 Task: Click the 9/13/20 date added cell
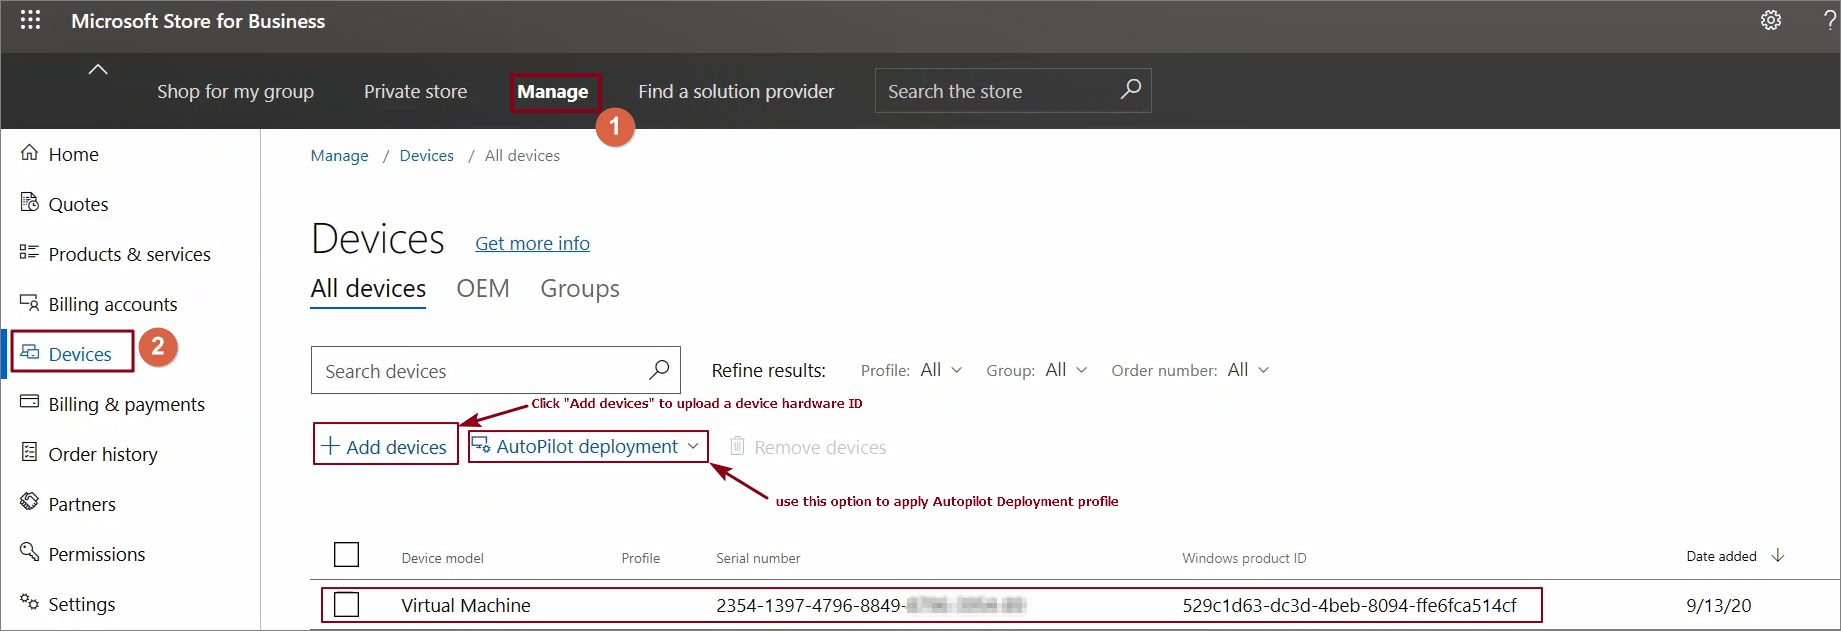[1718, 605]
